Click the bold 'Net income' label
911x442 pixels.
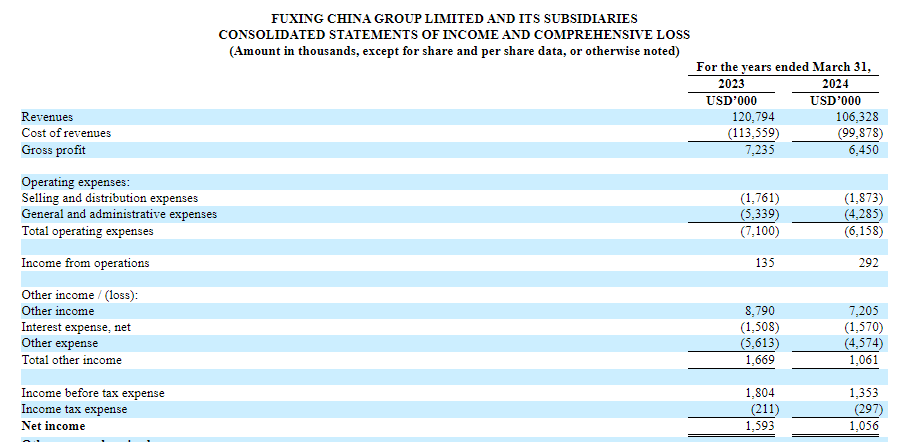pos(53,426)
